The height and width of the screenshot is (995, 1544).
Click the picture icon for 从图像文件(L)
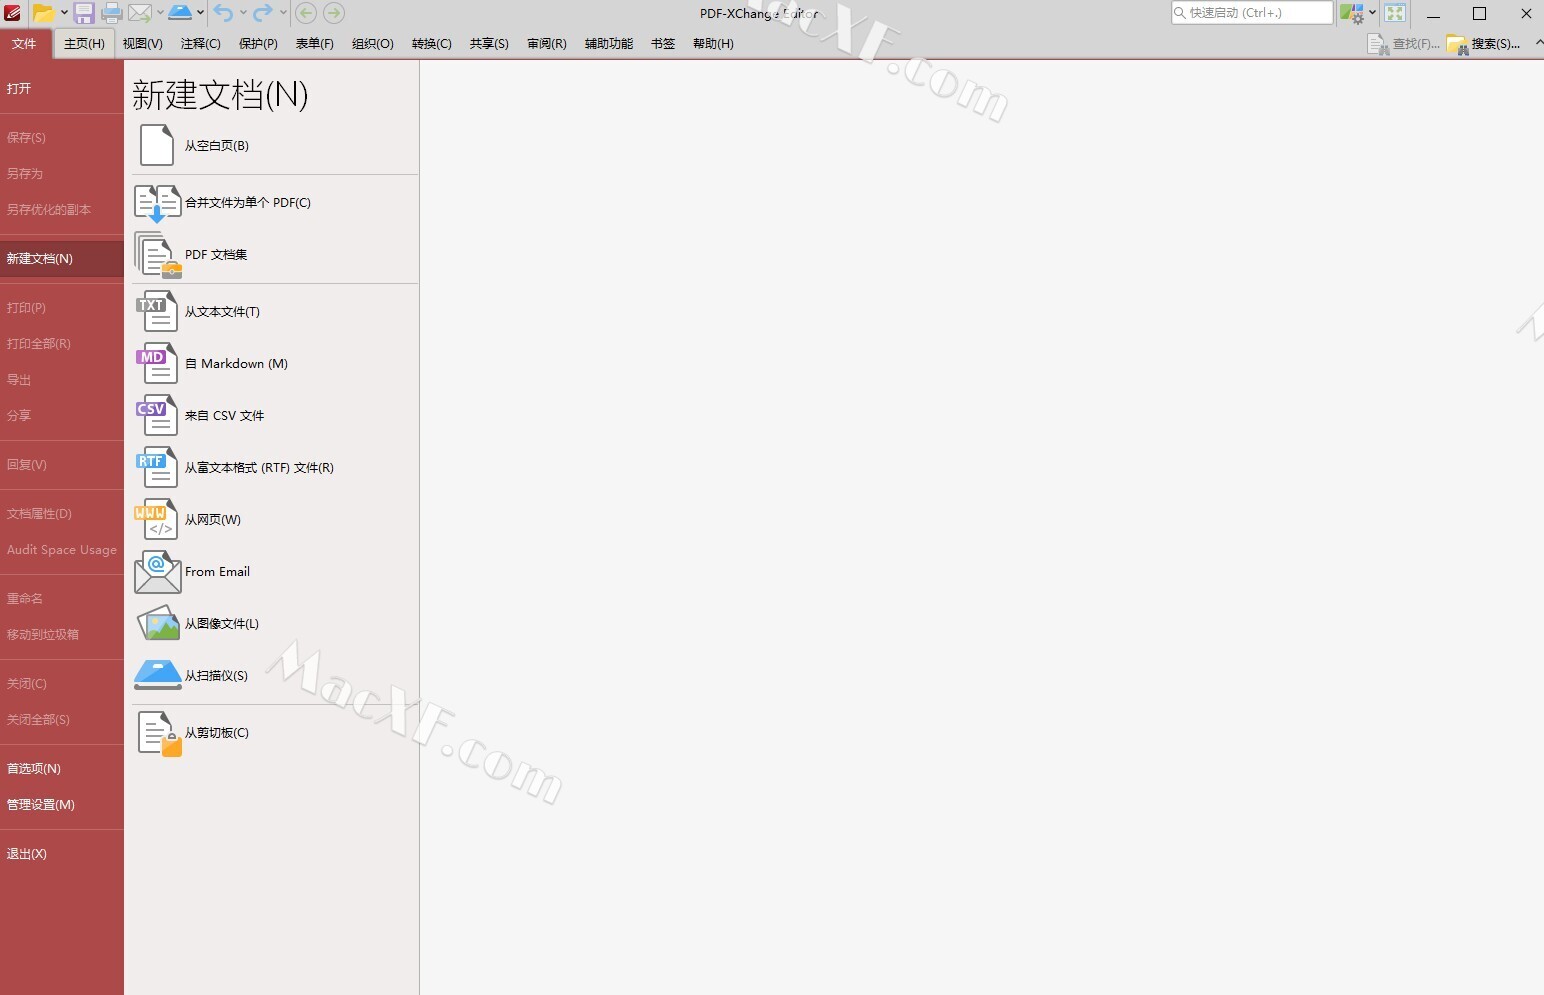pyautogui.click(x=158, y=623)
